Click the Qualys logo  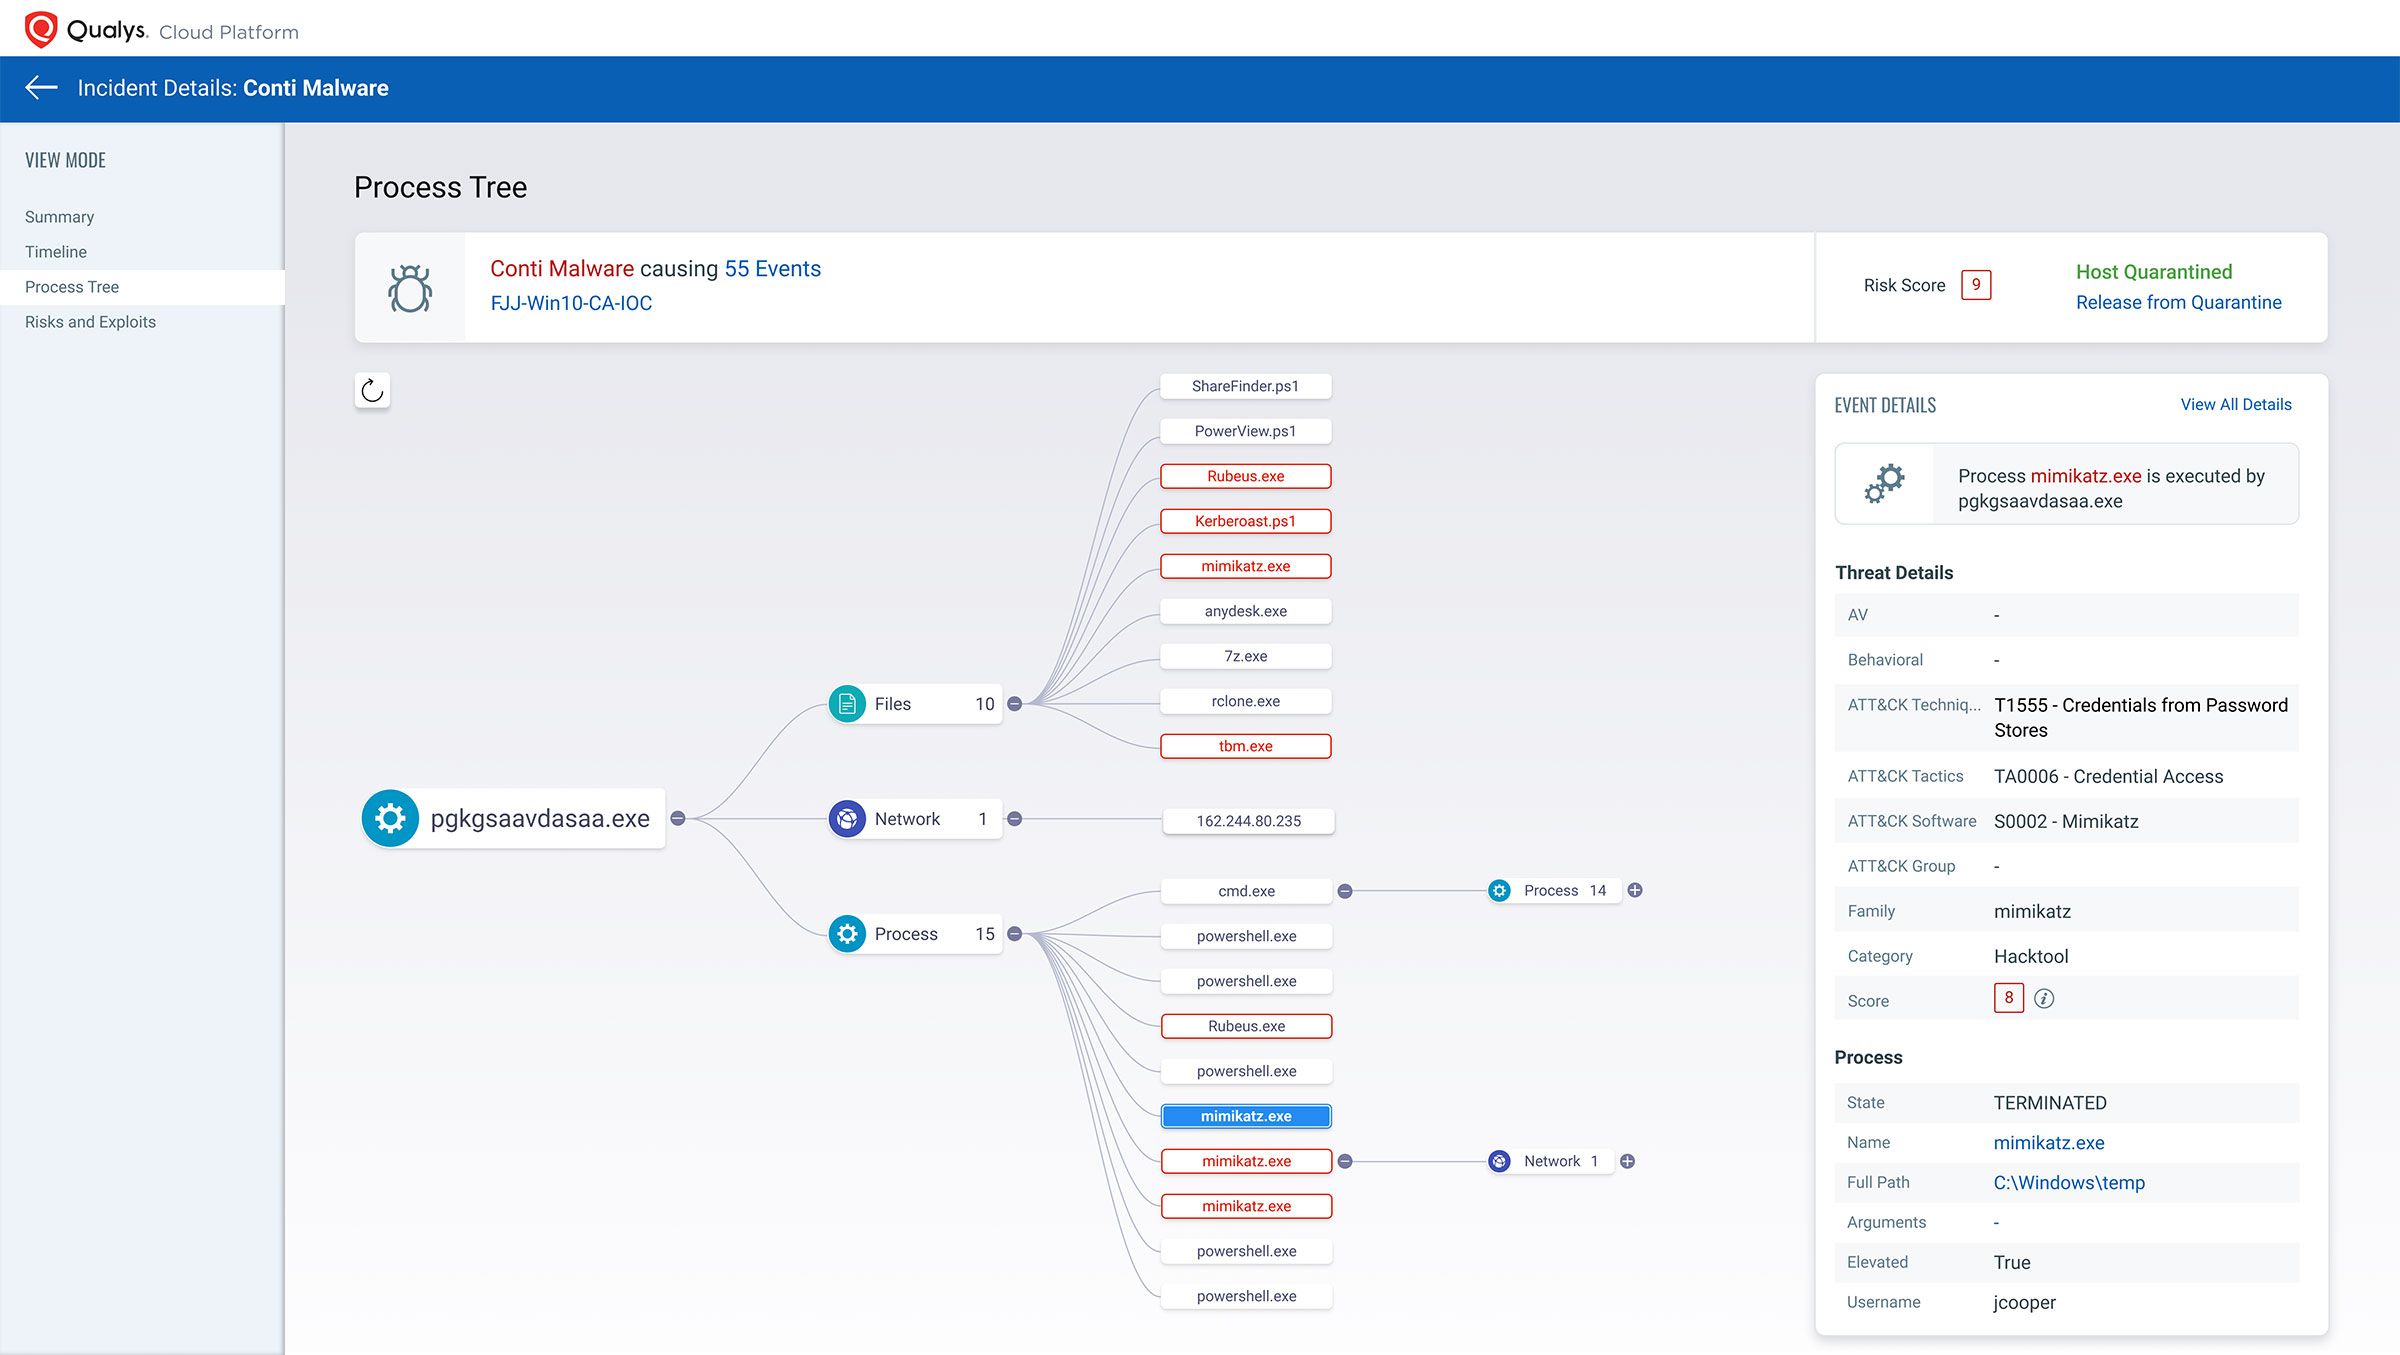tap(38, 28)
